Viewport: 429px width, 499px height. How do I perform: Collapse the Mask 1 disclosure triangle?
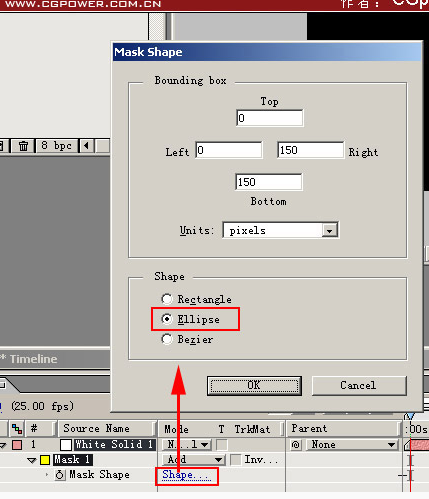pos(32,460)
